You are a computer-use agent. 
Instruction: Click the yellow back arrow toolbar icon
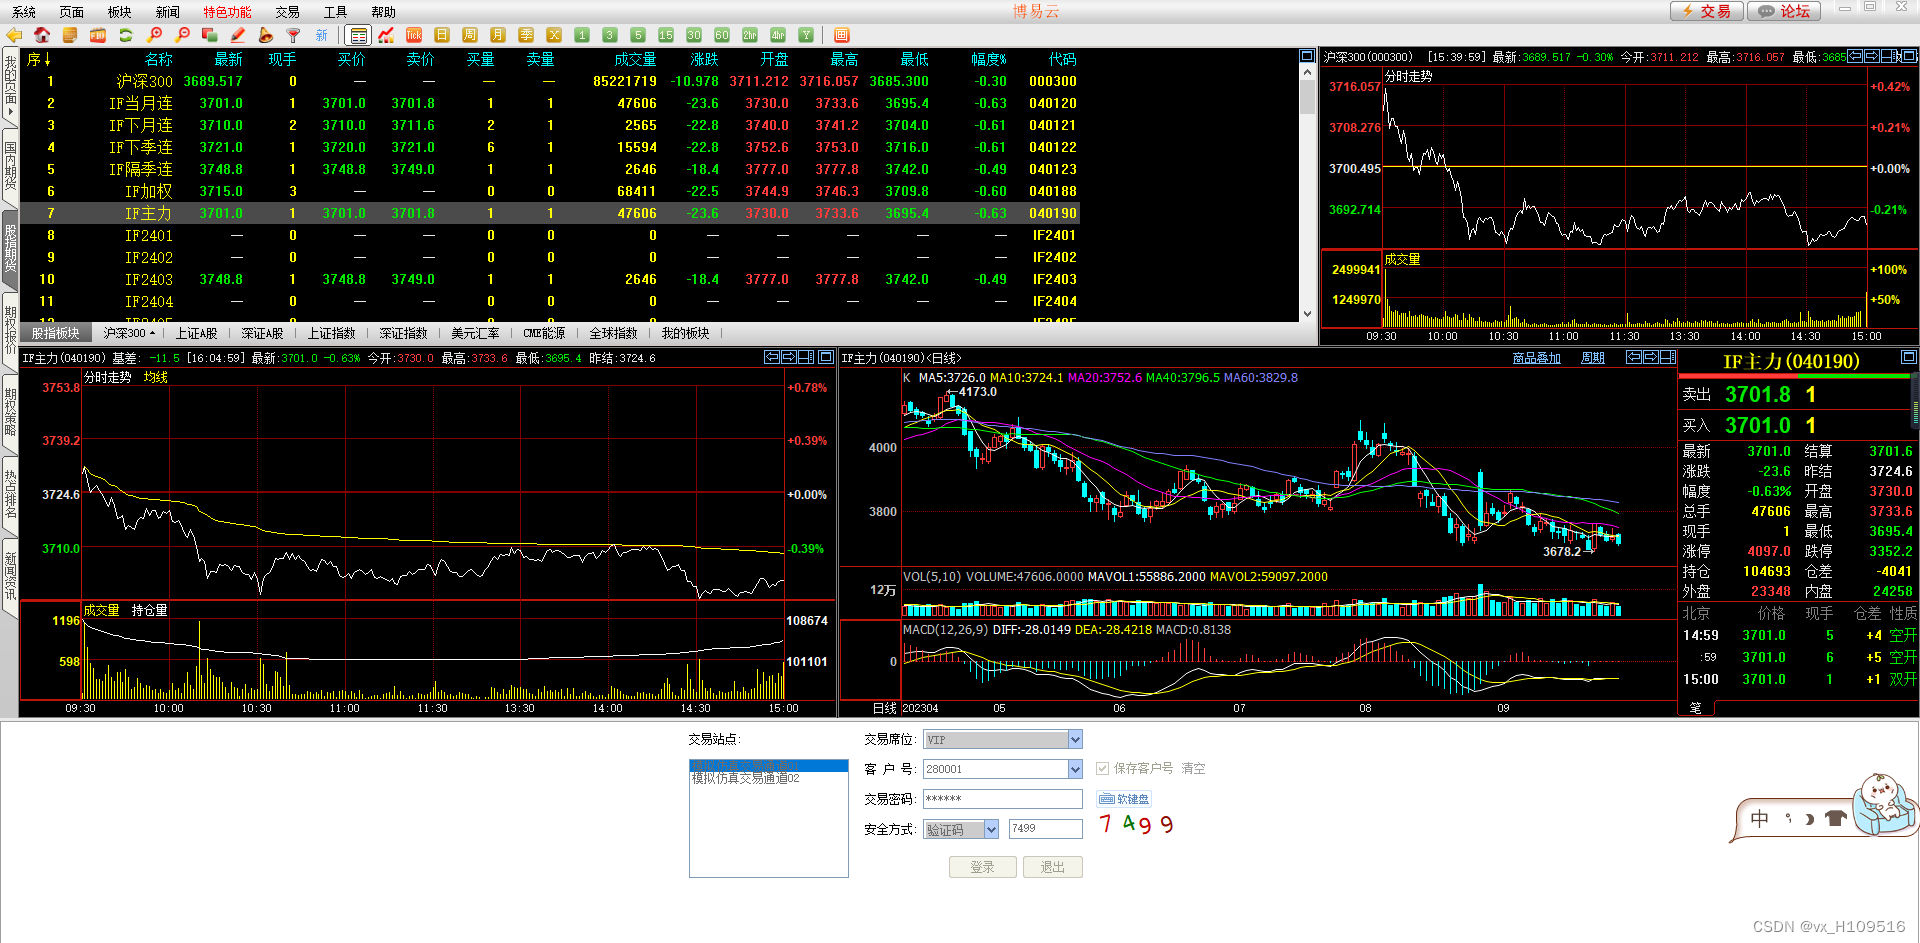coord(14,35)
